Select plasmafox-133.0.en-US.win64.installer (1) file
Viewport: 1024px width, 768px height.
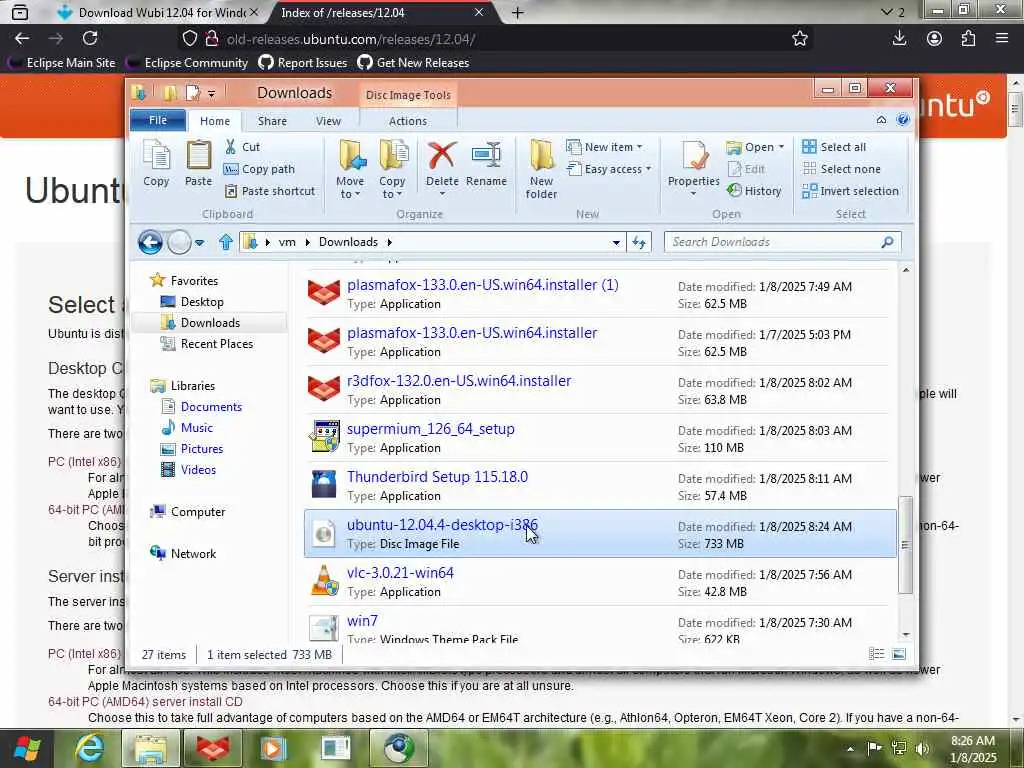pos(600,294)
